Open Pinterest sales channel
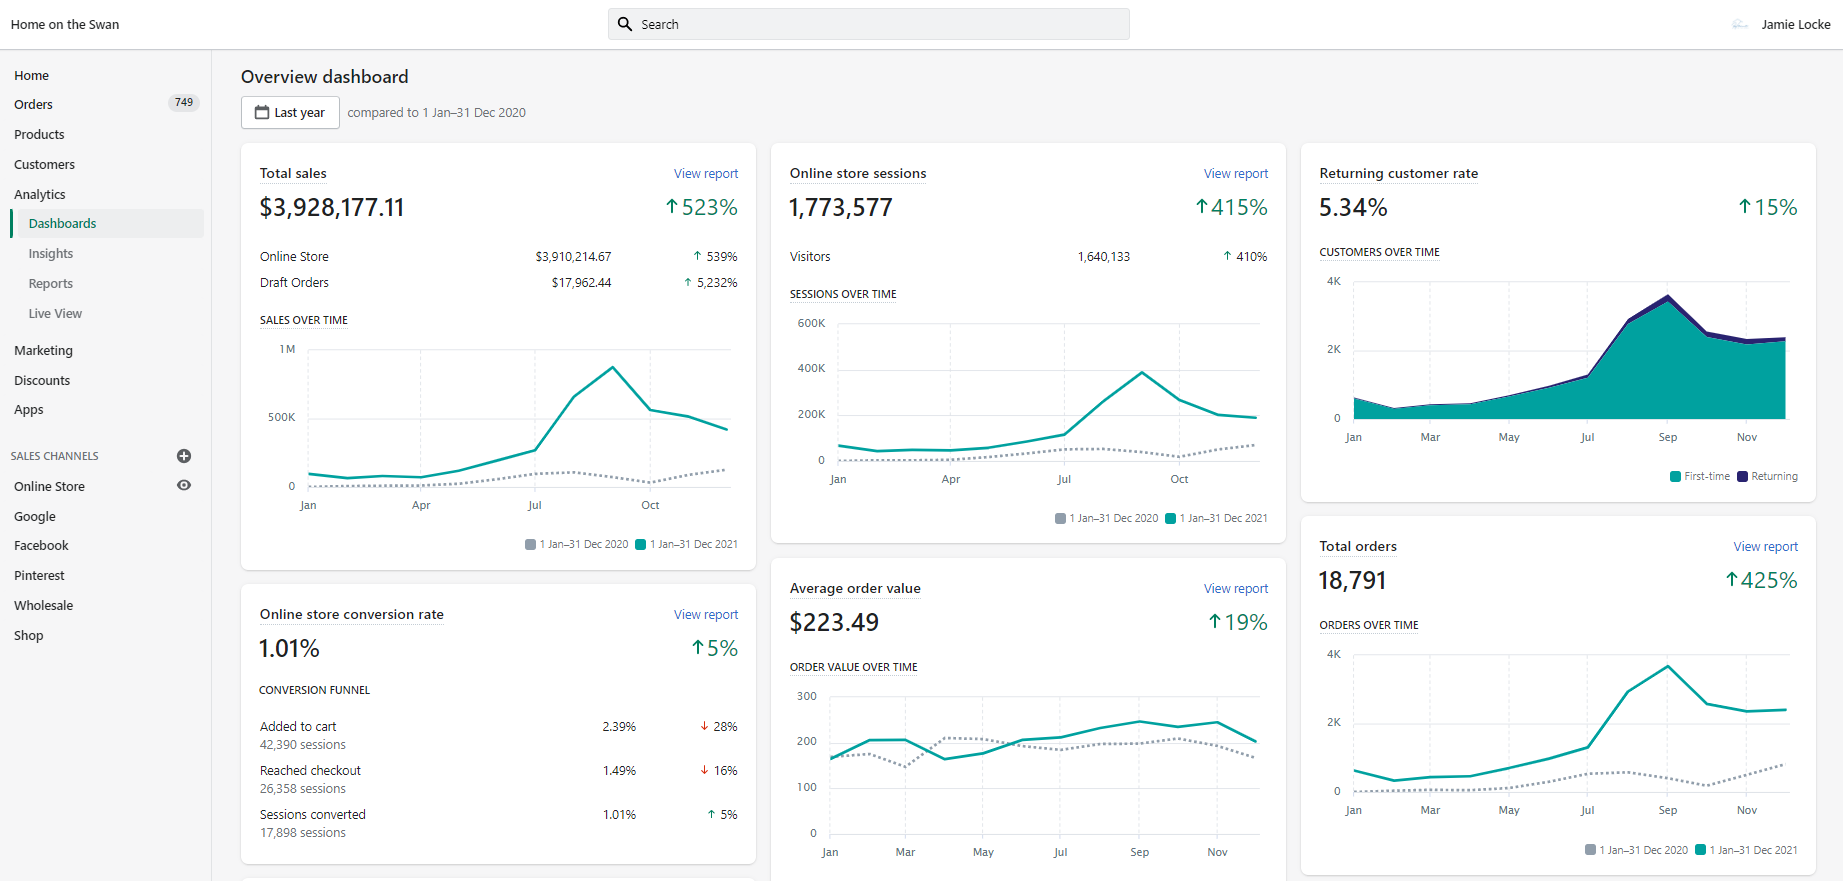This screenshot has width=1843, height=881. click(x=39, y=575)
